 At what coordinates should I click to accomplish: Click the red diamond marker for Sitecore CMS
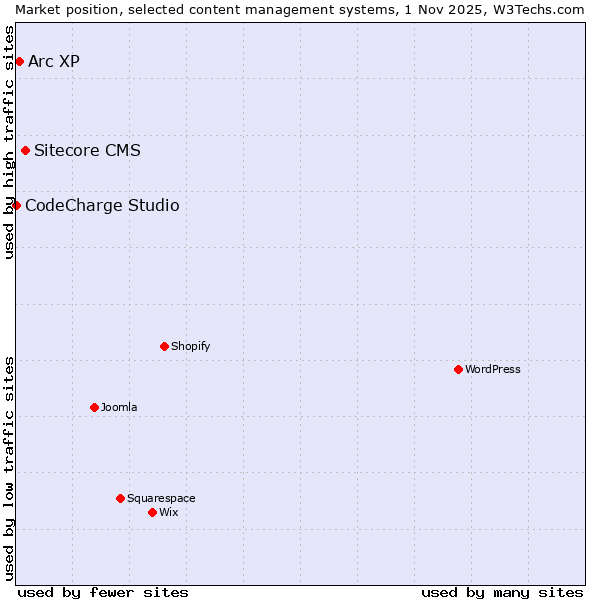25,151
